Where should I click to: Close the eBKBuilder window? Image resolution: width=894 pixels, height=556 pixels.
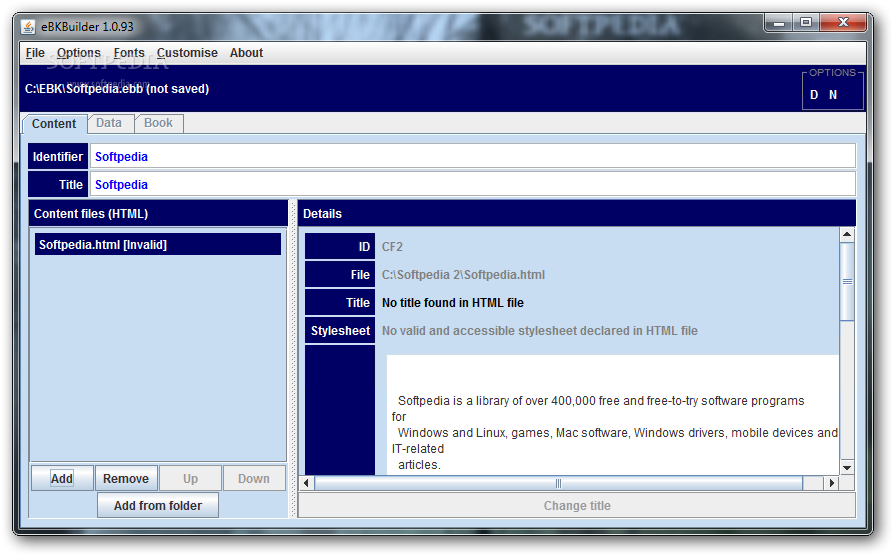pos(843,23)
